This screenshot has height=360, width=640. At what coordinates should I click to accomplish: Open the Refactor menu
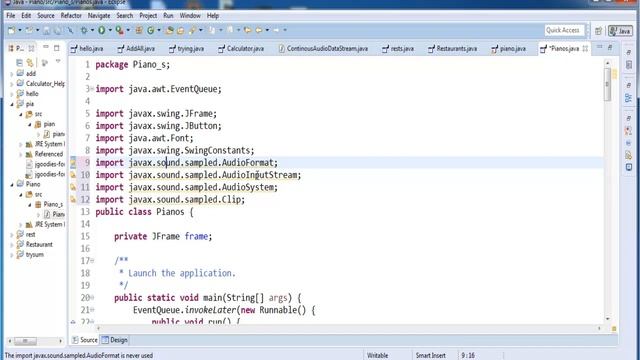71,16
